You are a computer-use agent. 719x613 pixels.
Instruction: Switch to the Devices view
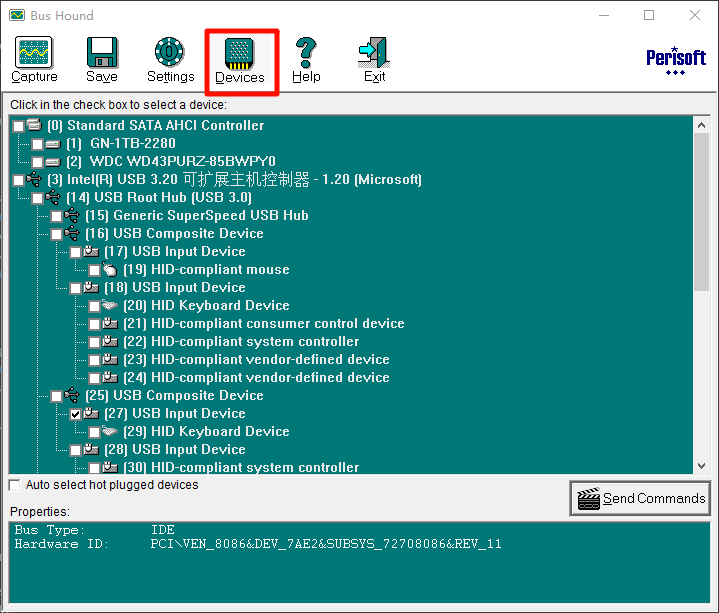[240, 61]
